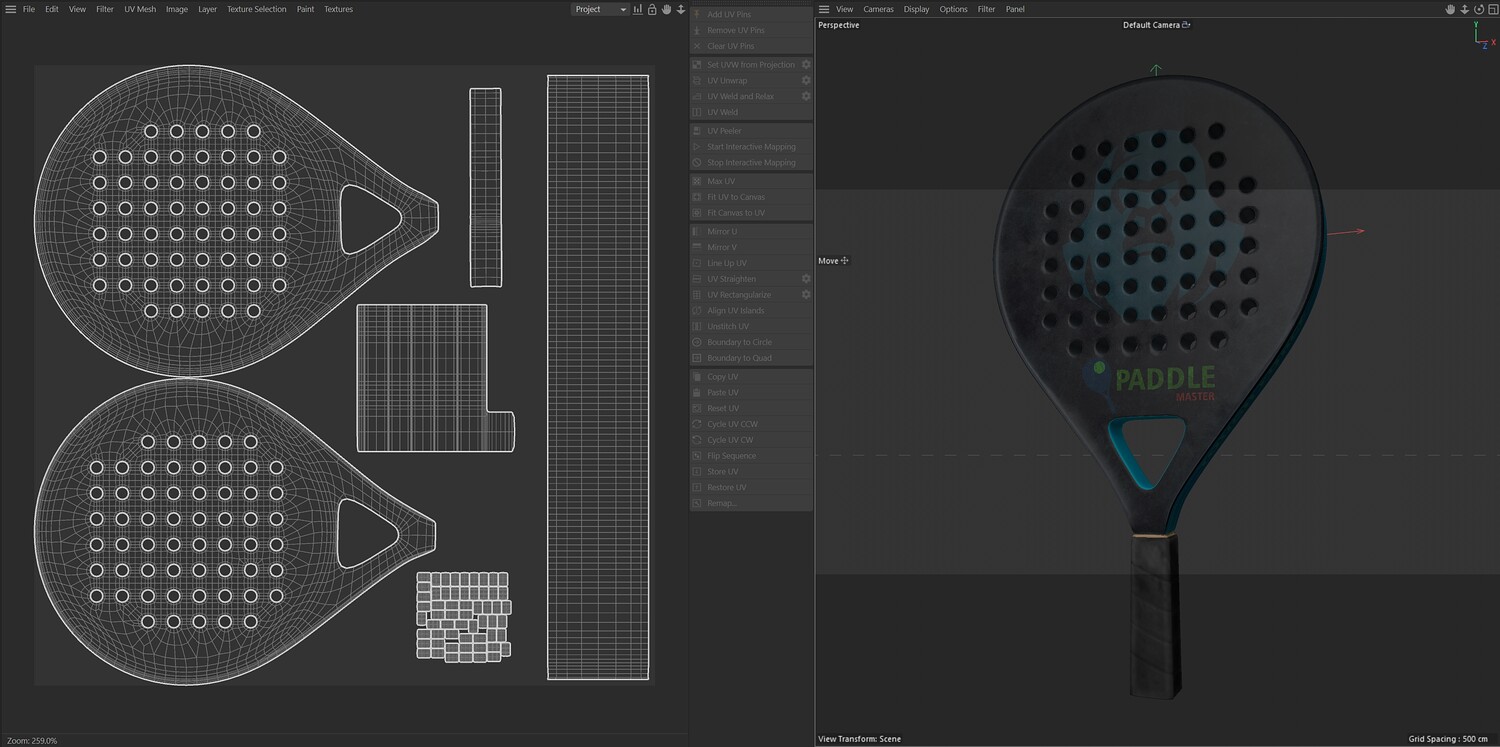Open the viewport Panel menu
Image resolution: width=1500 pixels, height=747 pixels.
[x=1015, y=9]
